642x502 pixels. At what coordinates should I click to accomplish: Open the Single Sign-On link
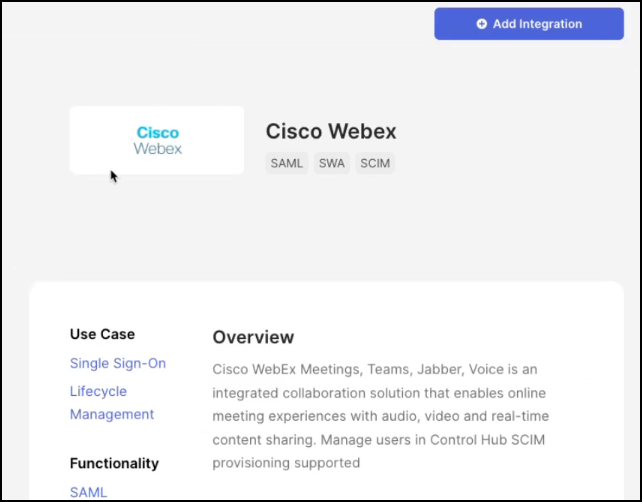click(x=118, y=363)
